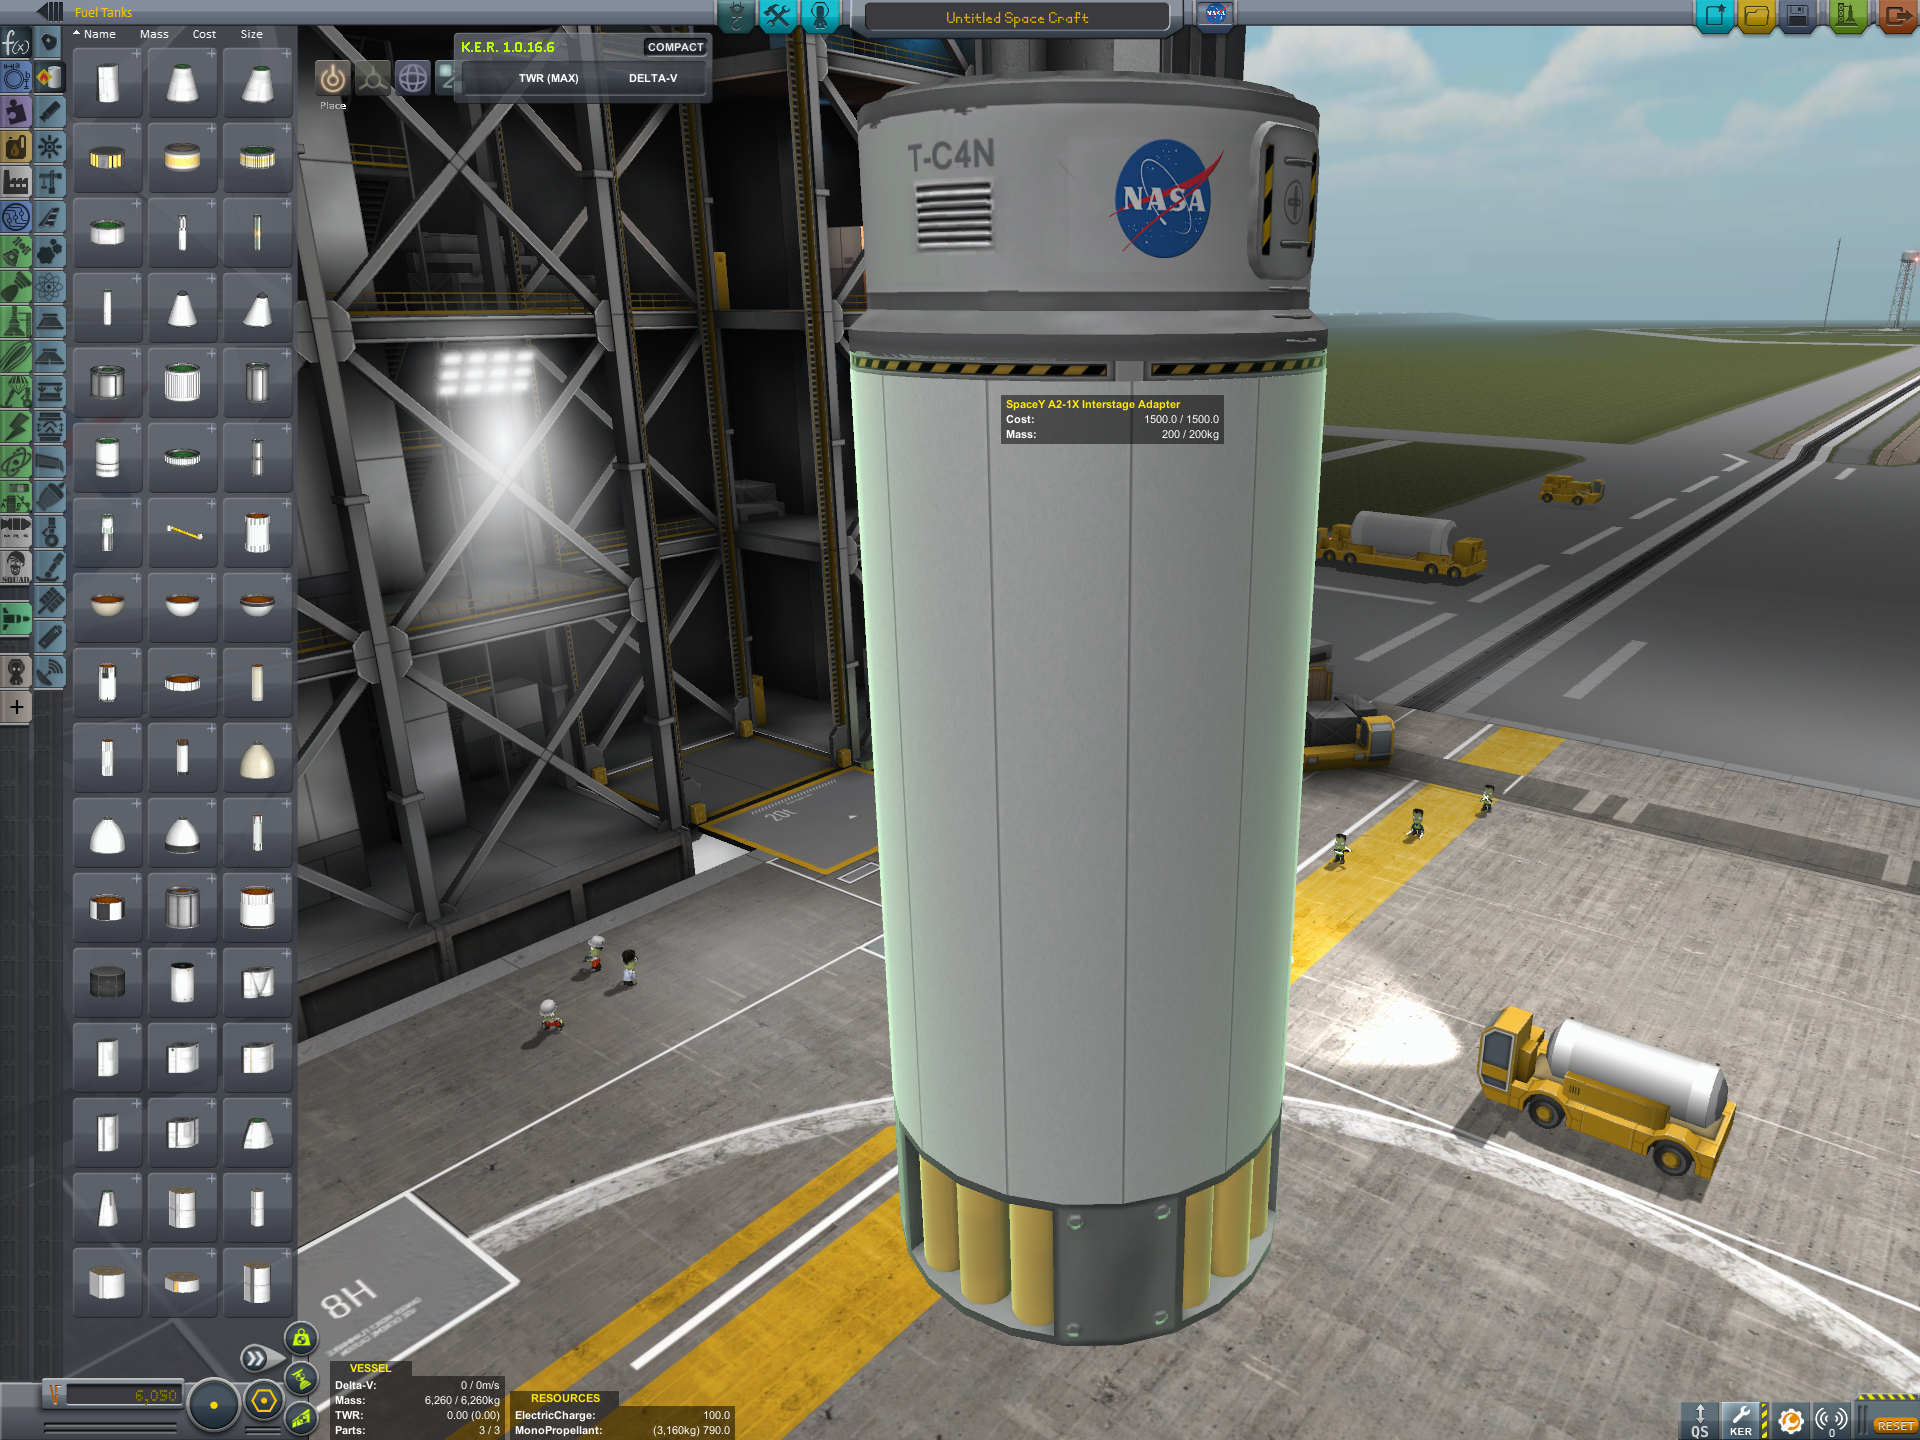
Task: Toggle the Center of Mass indicator
Action: (301, 1338)
